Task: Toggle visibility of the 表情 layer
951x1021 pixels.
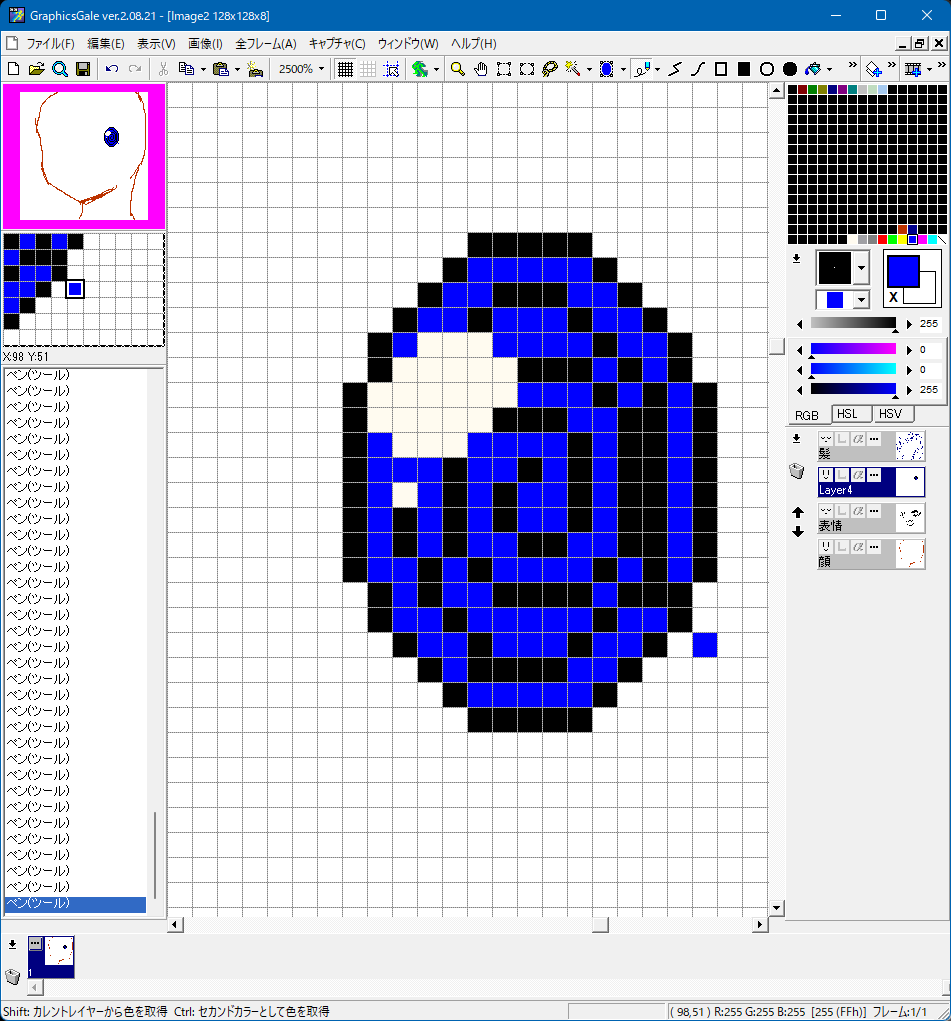Action: click(826, 511)
